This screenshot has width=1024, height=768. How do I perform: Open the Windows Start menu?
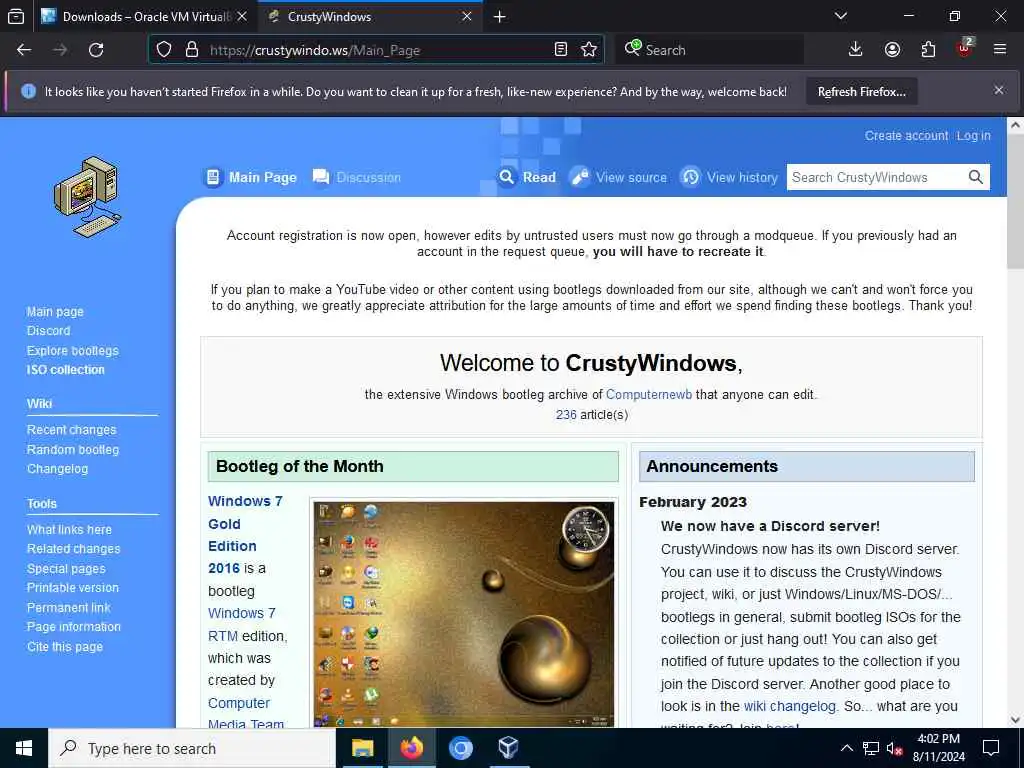click(24, 748)
